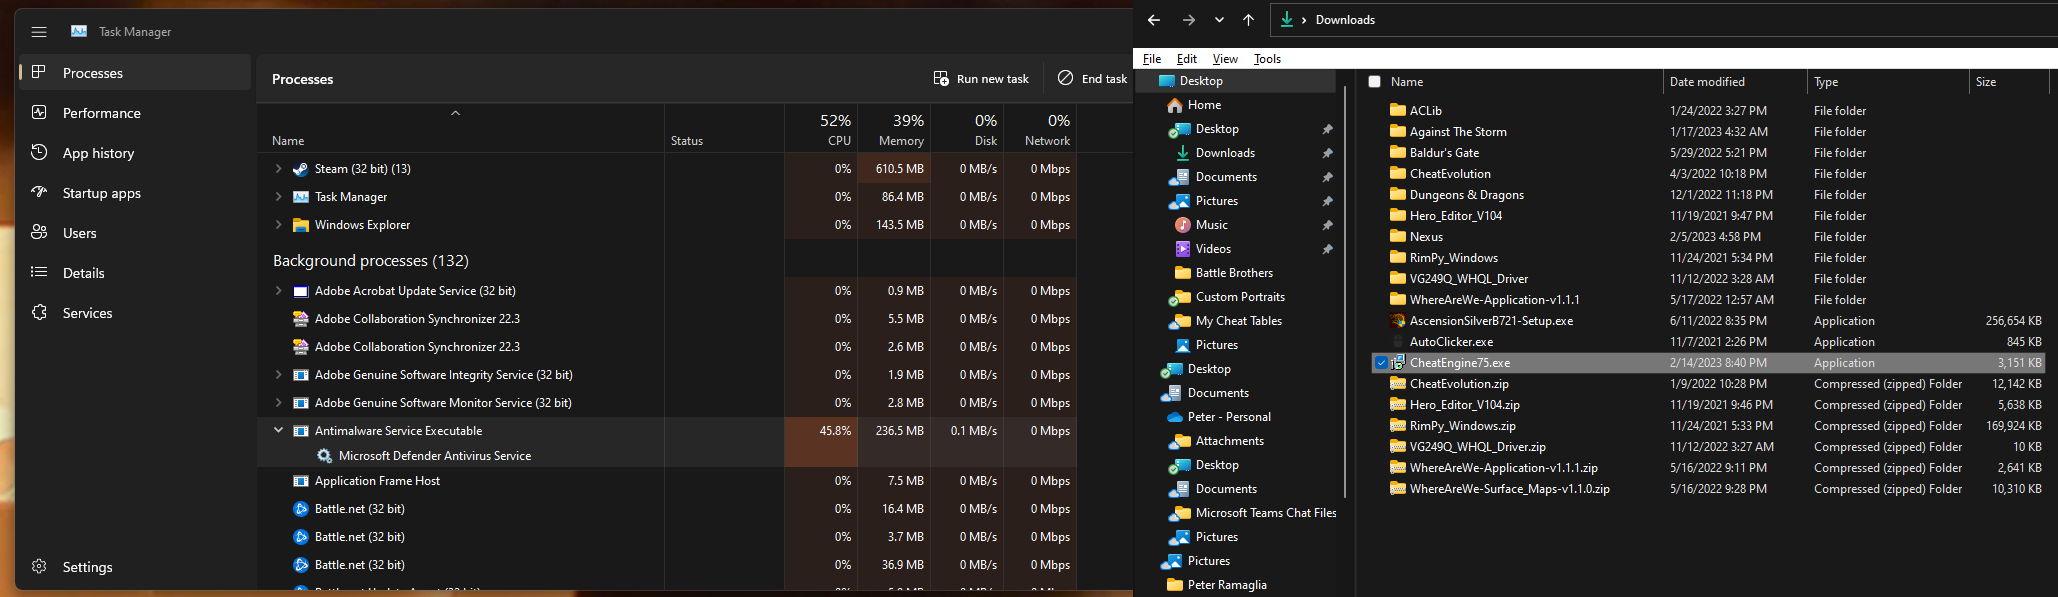Select Peter - Personal in explorer tree
Image resolution: width=2058 pixels, height=597 pixels.
pyautogui.click(x=1229, y=417)
